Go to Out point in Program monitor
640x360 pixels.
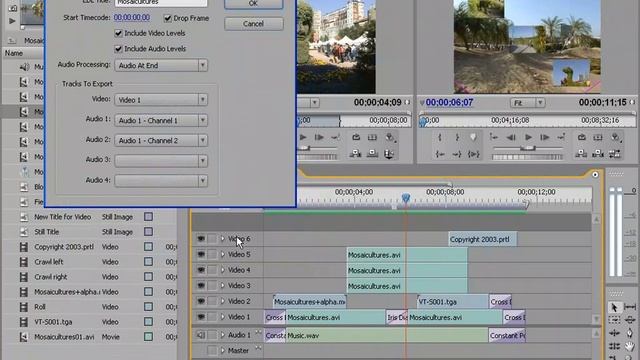pos(457,154)
